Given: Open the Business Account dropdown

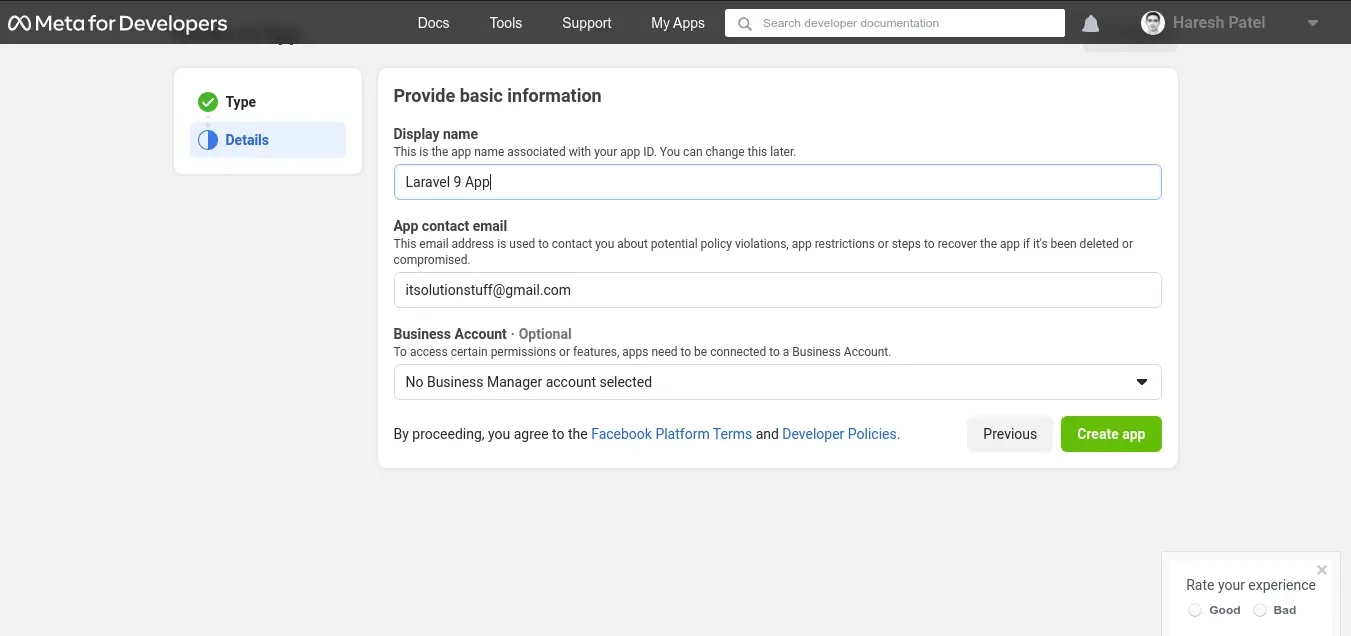Looking at the screenshot, I should [777, 382].
